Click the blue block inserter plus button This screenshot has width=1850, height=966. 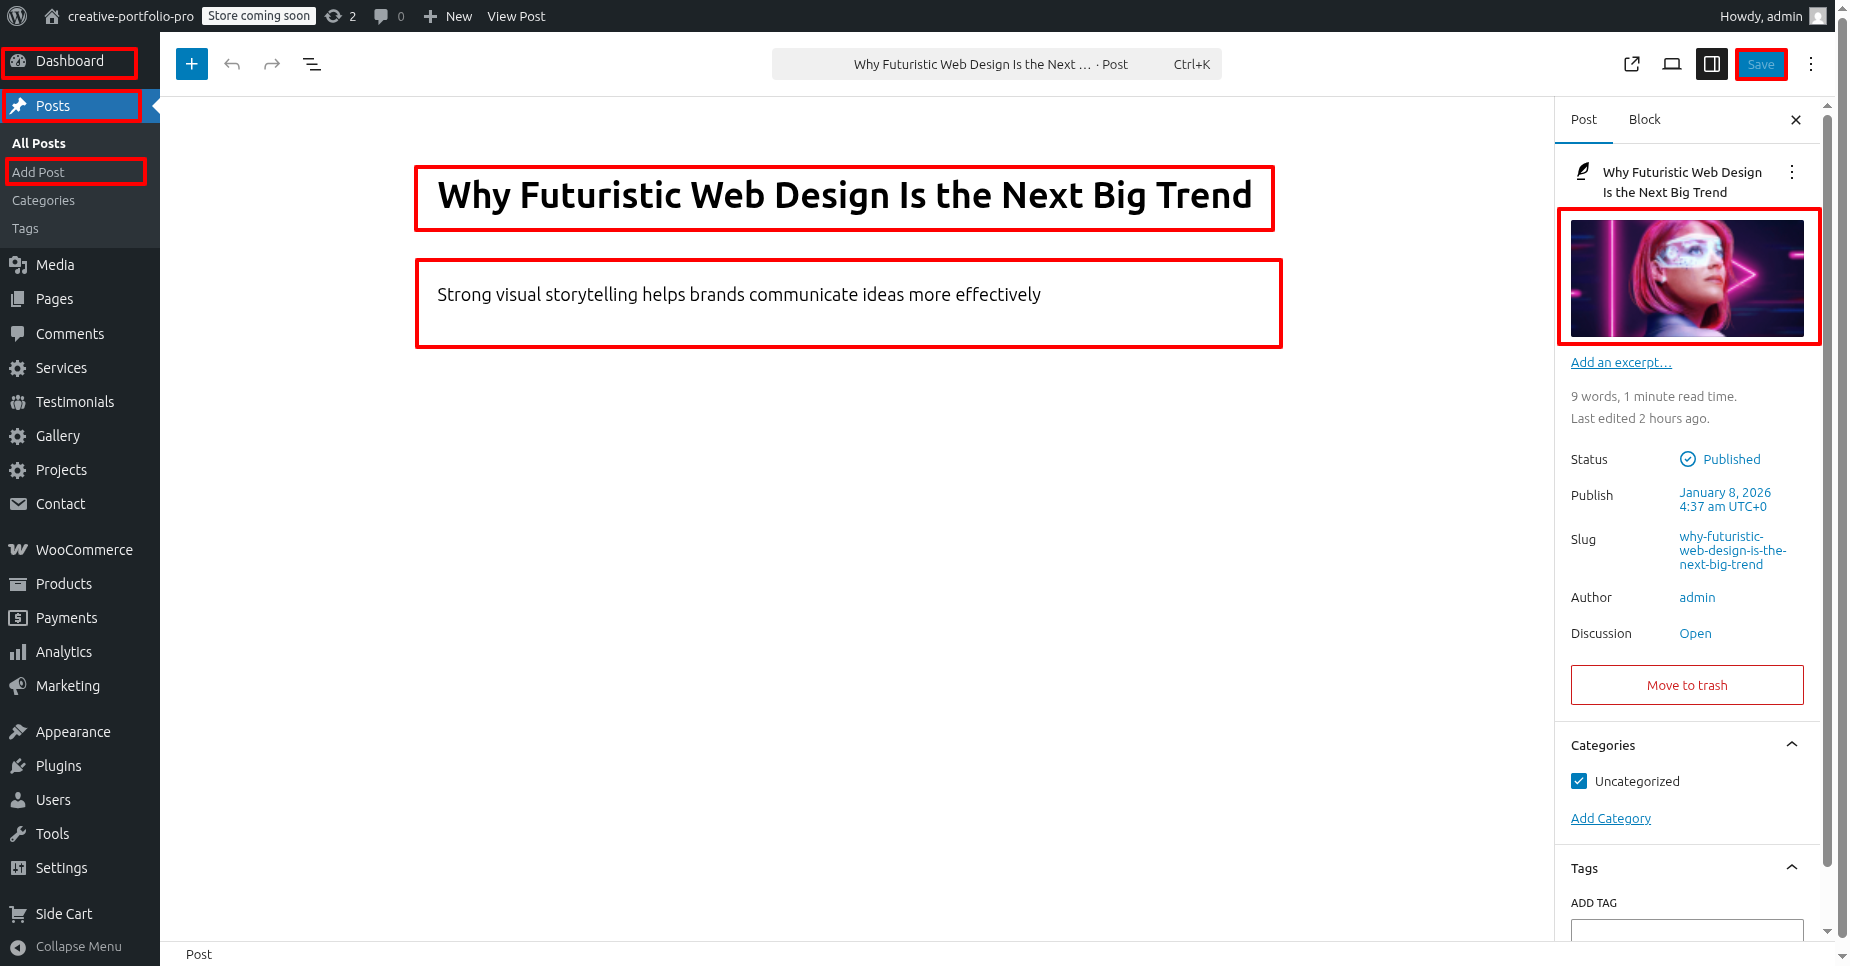192,64
